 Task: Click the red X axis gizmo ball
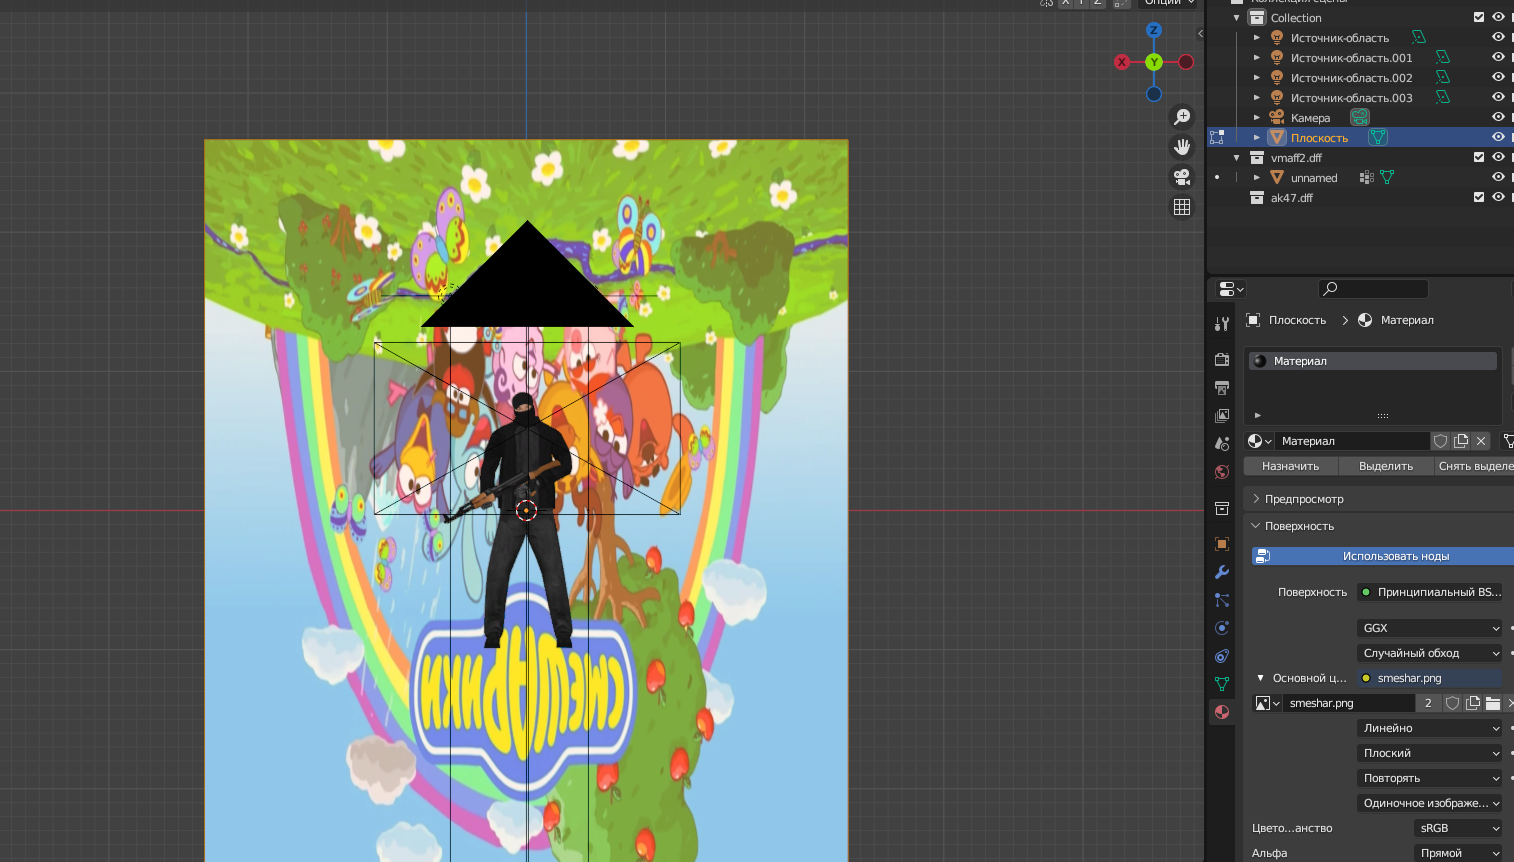(x=1122, y=62)
